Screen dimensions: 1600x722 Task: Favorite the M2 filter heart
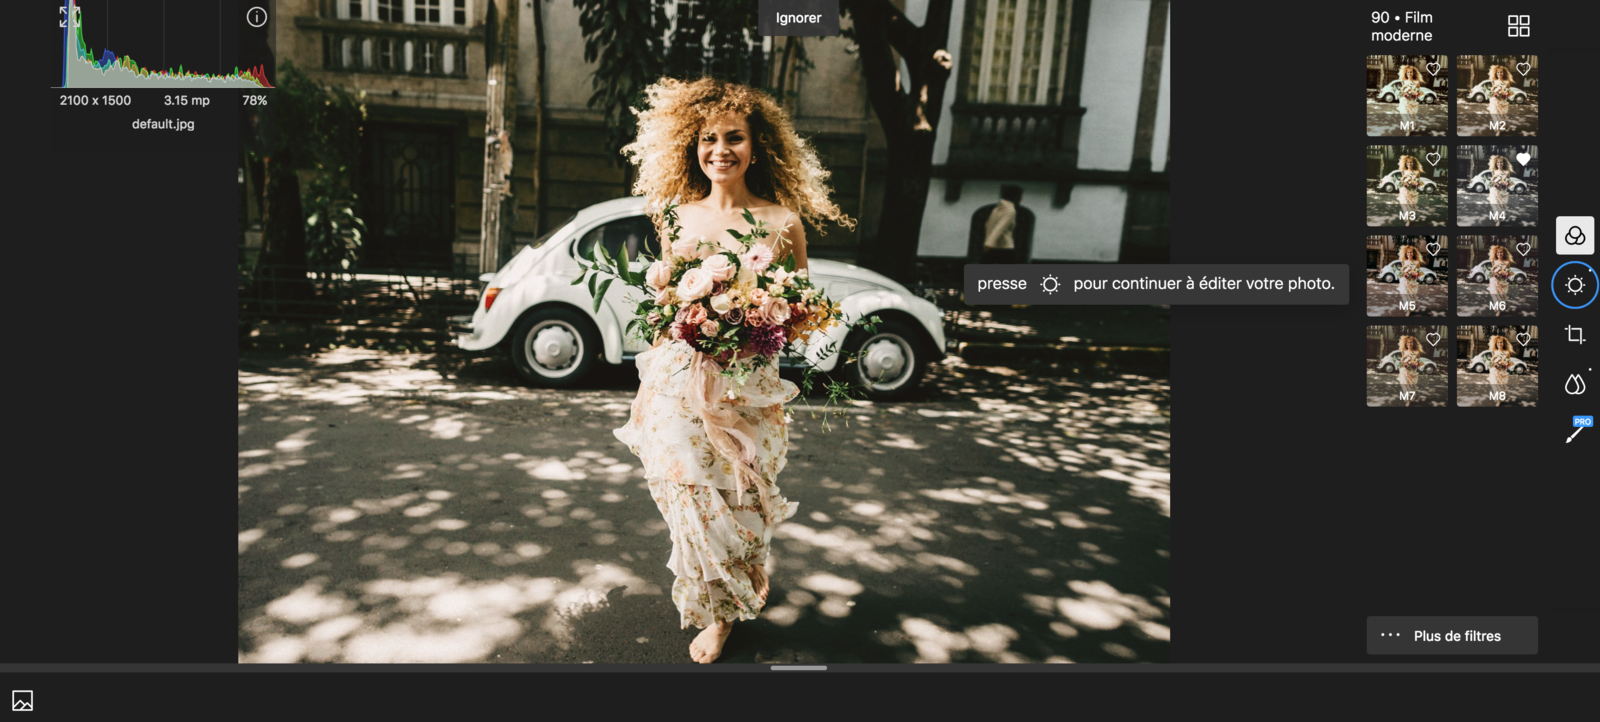1523,69
